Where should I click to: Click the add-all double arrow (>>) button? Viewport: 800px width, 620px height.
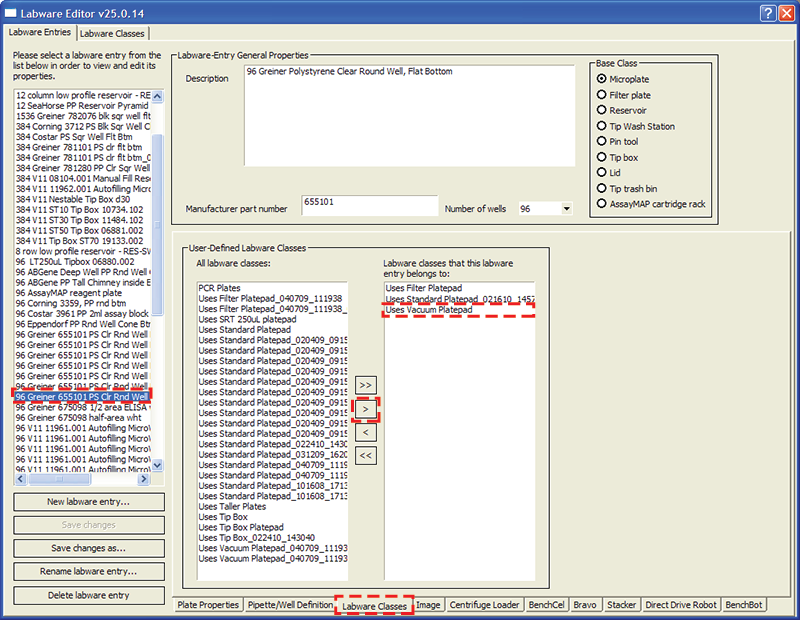coord(366,385)
